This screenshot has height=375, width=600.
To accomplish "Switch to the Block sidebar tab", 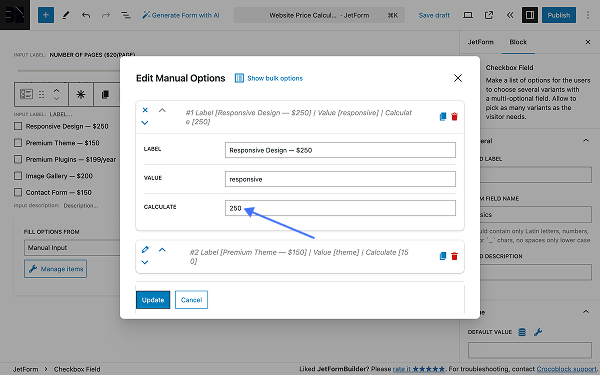I will pyautogui.click(x=518, y=42).
